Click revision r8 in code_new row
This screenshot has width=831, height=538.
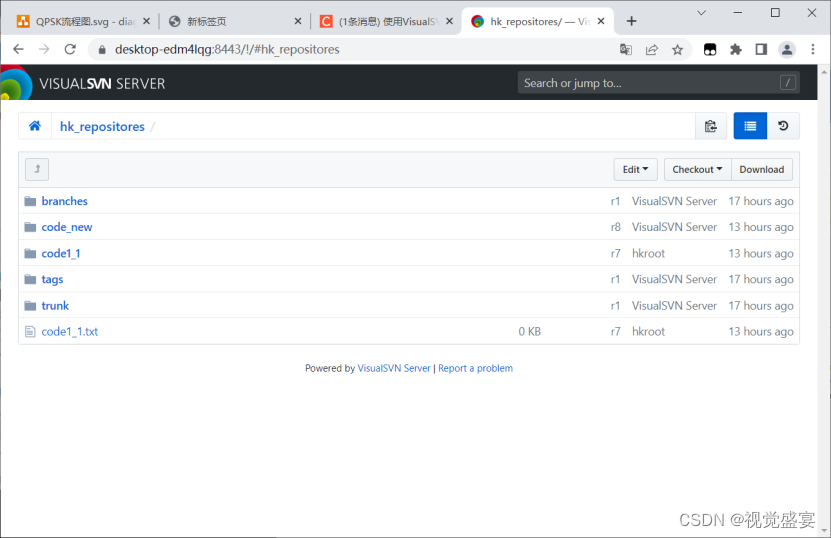coord(615,227)
